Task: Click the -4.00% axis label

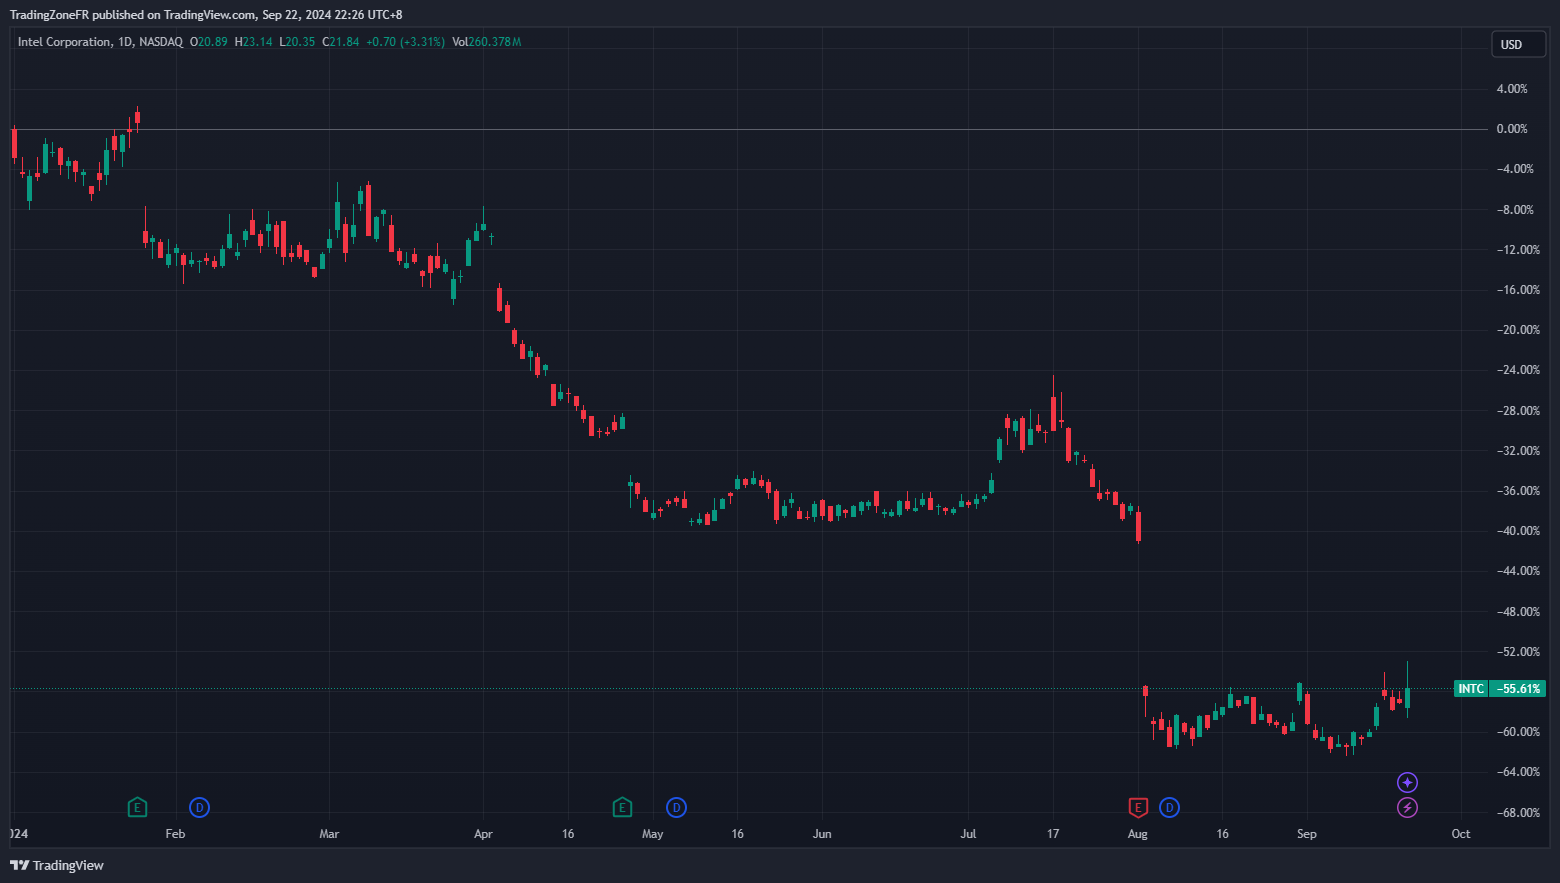Action: tap(1515, 169)
